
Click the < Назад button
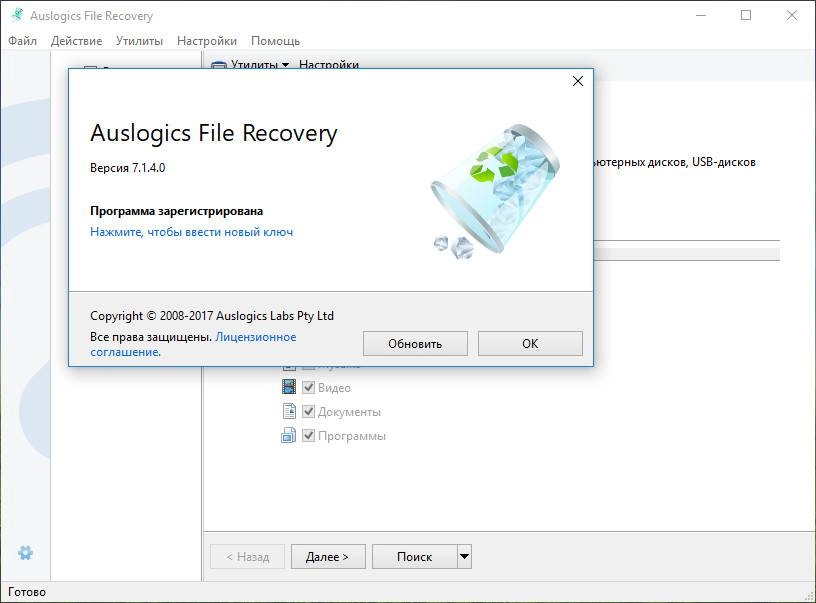[x=248, y=557]
